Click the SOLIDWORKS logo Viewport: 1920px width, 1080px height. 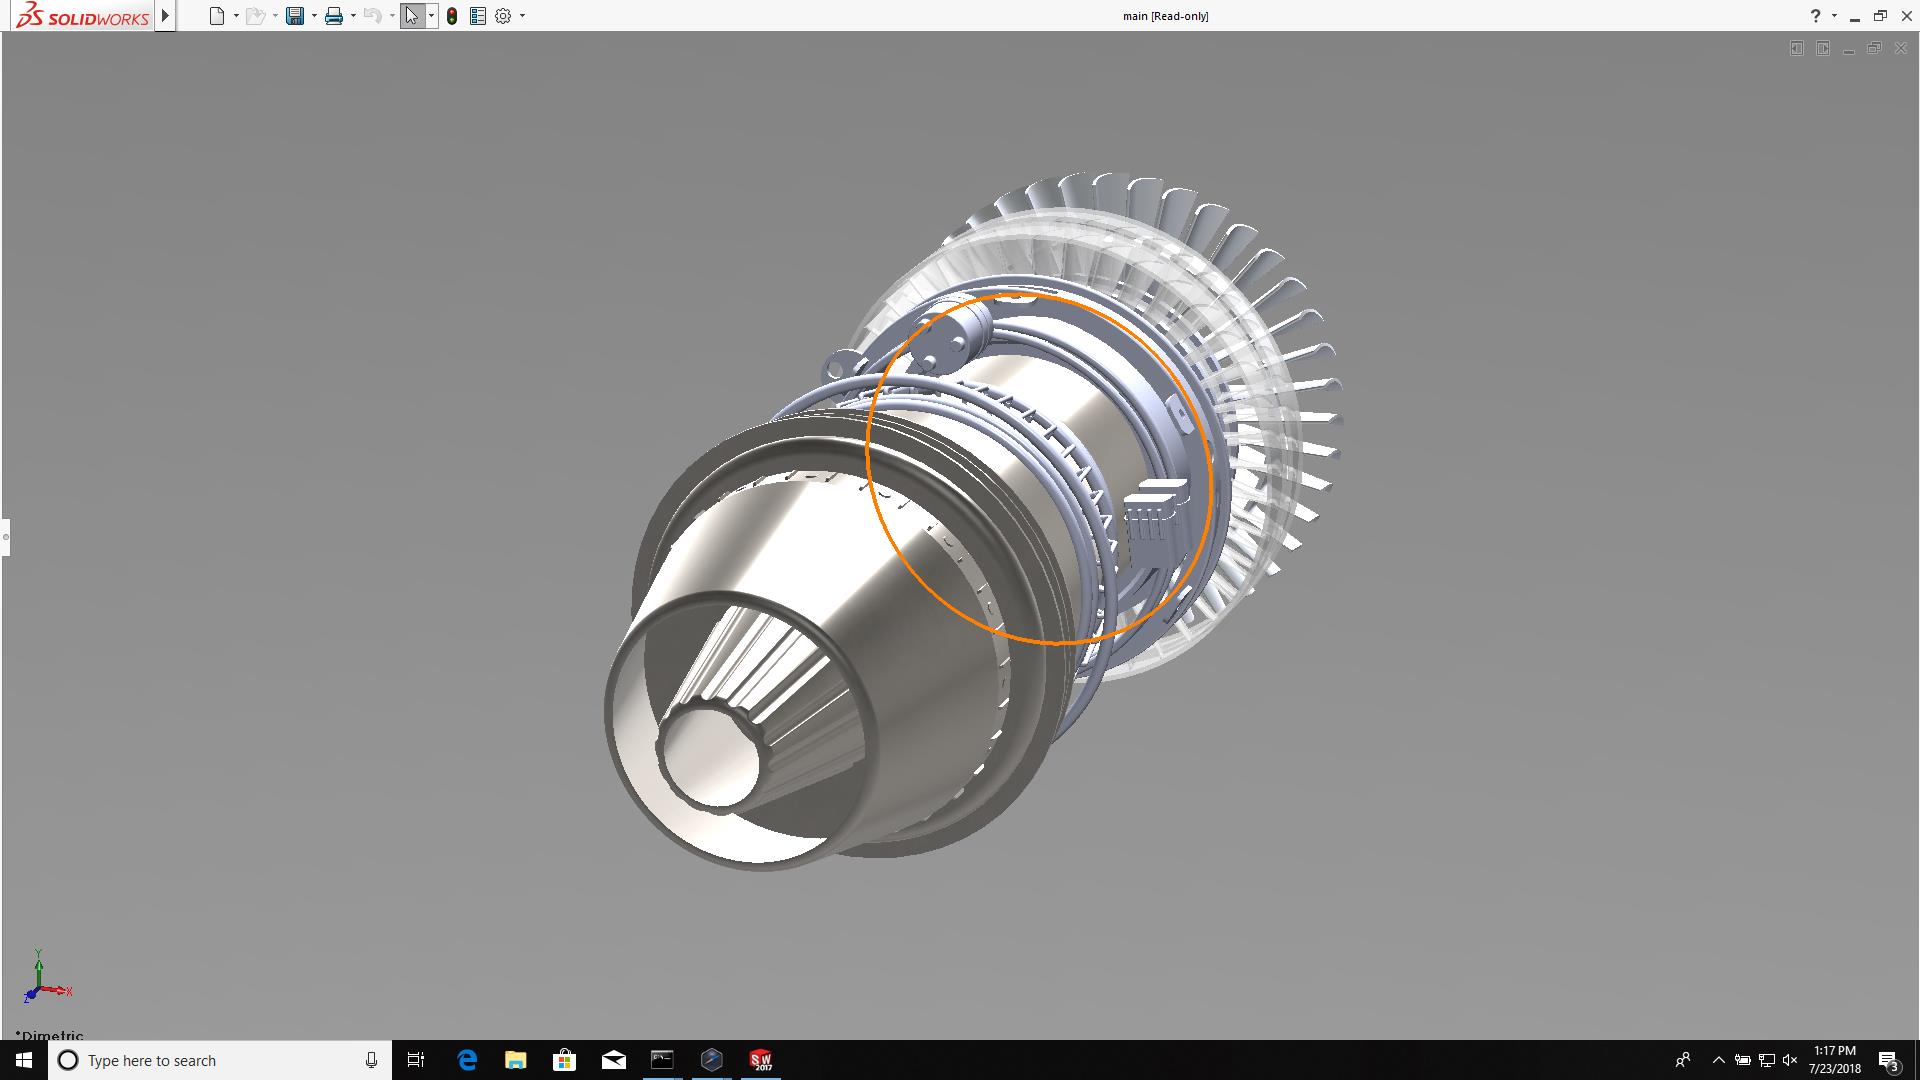(x=83, y=16)
